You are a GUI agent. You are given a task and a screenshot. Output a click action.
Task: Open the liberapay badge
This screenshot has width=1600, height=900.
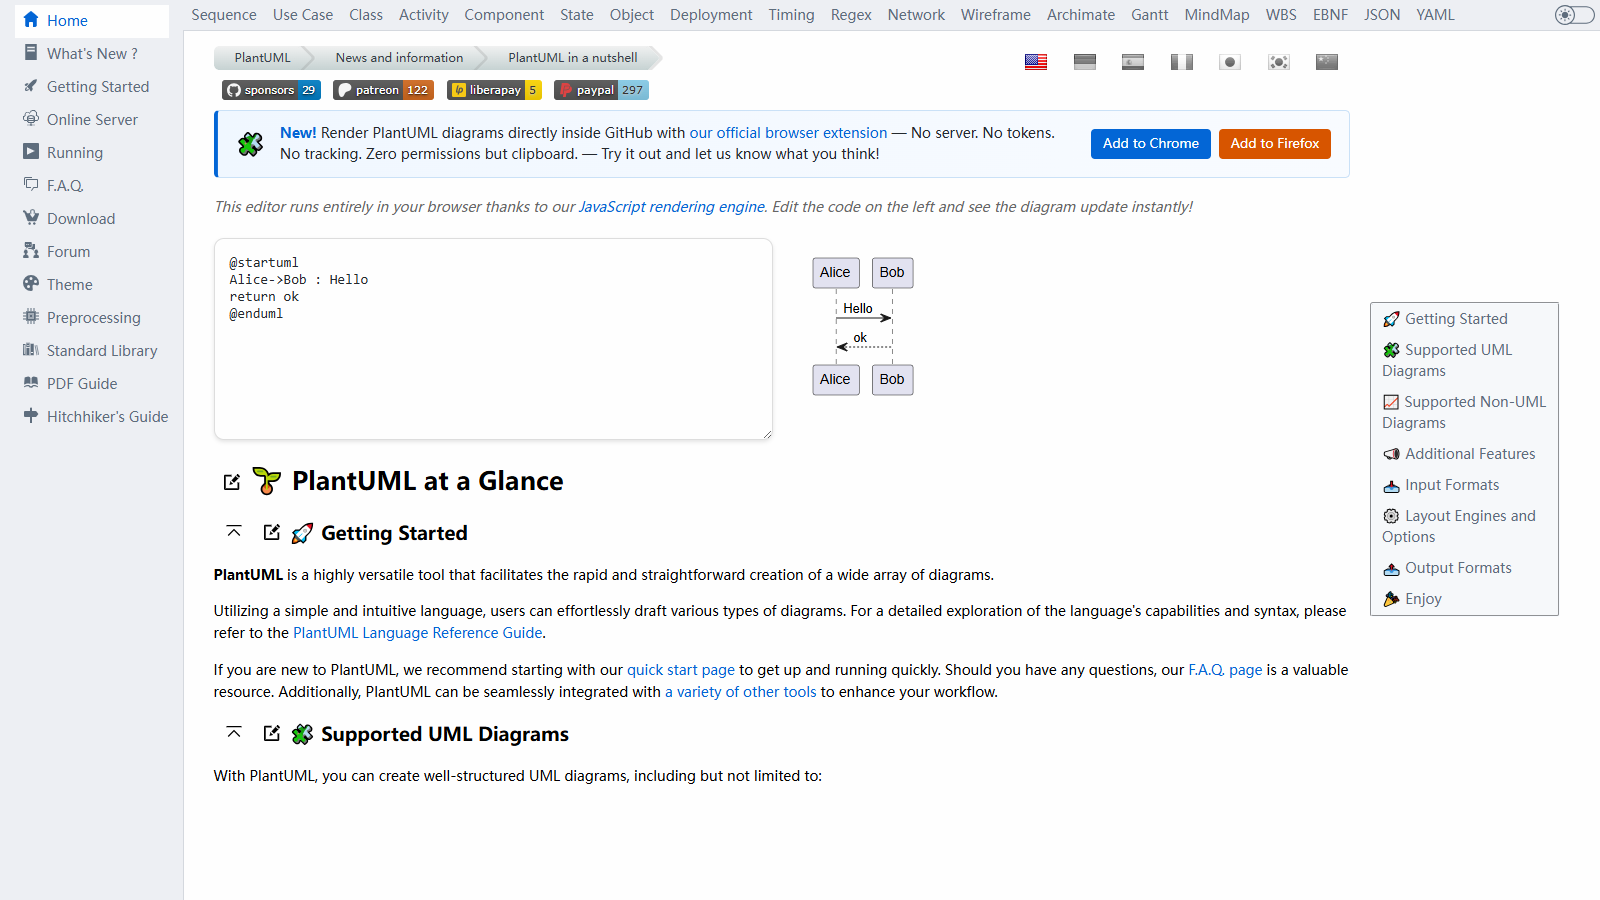494,90
